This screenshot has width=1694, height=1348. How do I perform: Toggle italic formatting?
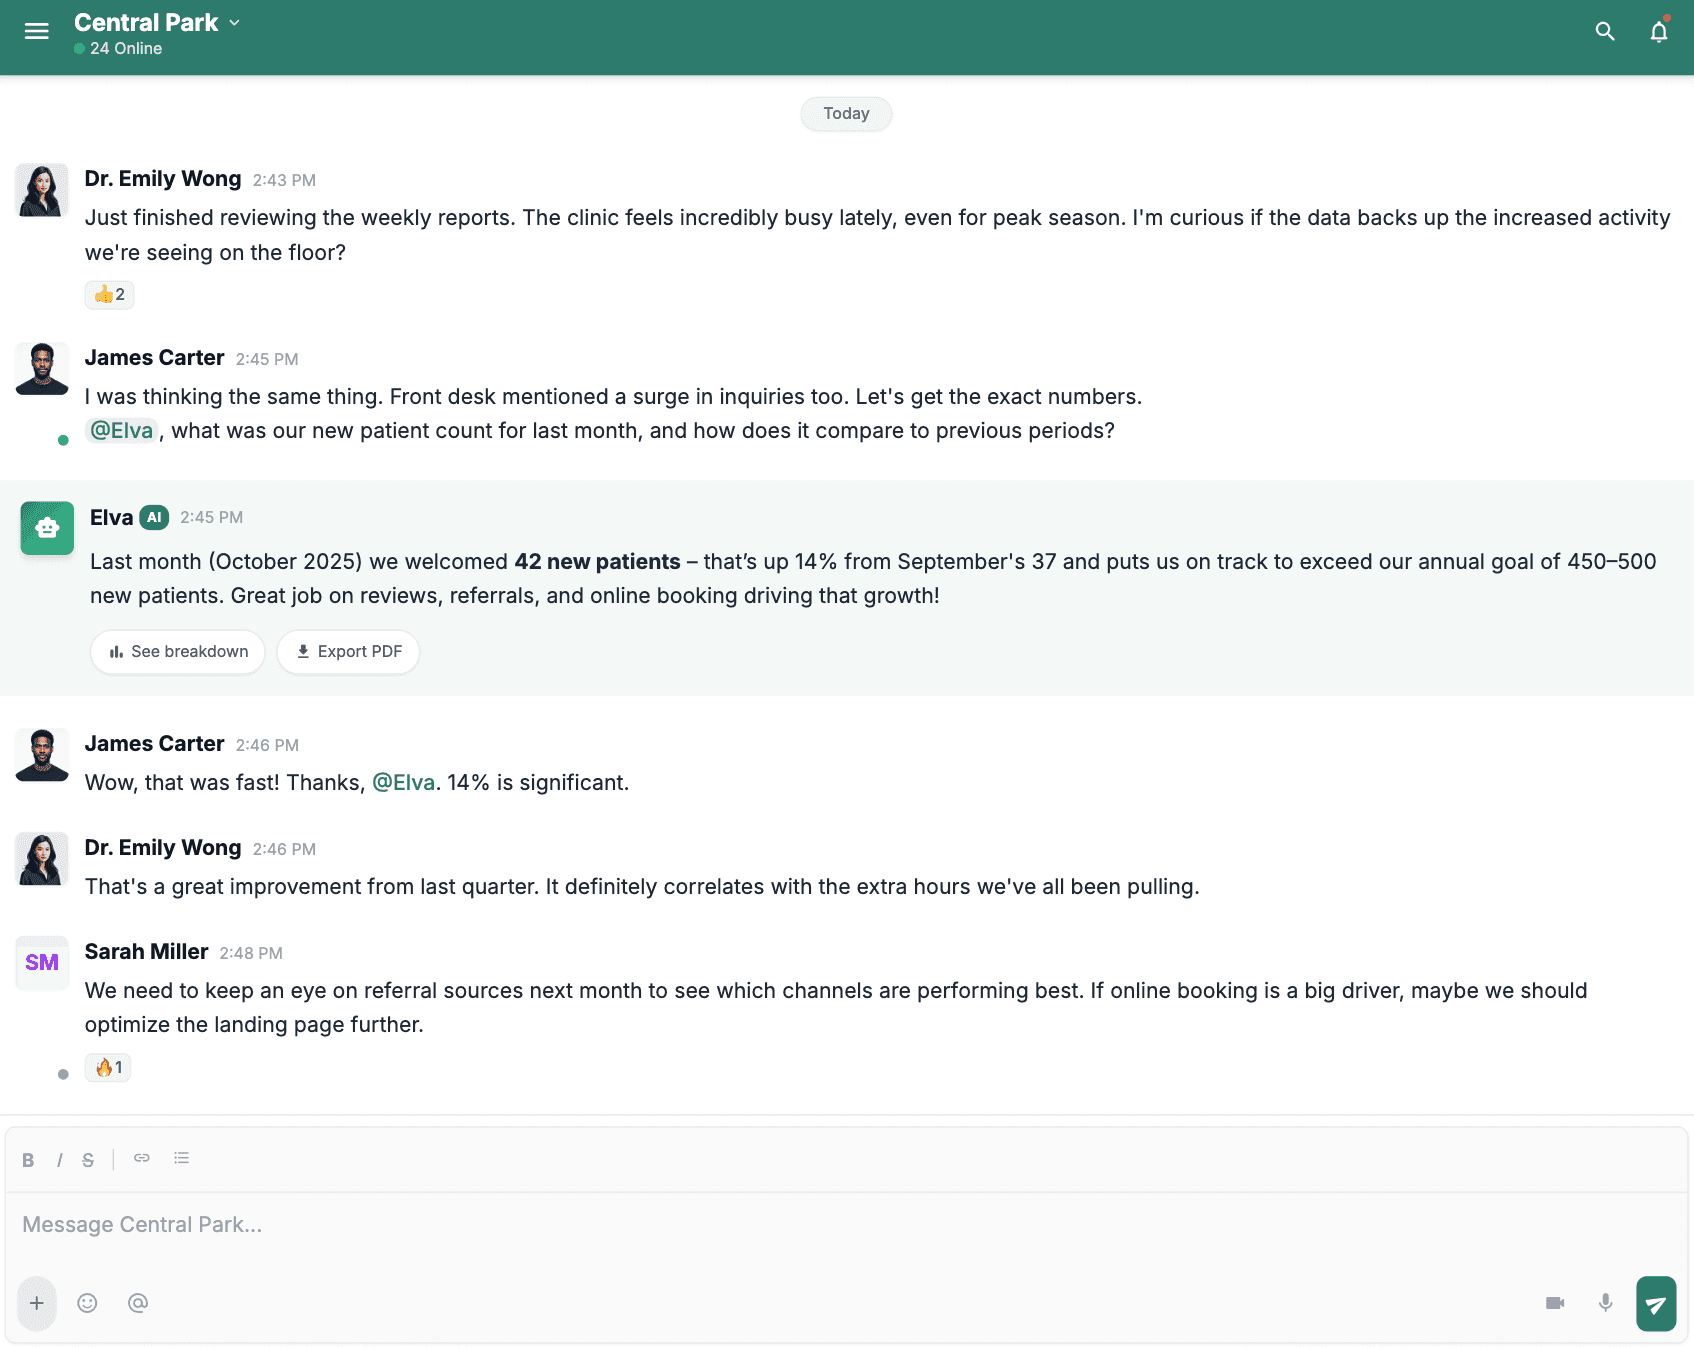60,1160
